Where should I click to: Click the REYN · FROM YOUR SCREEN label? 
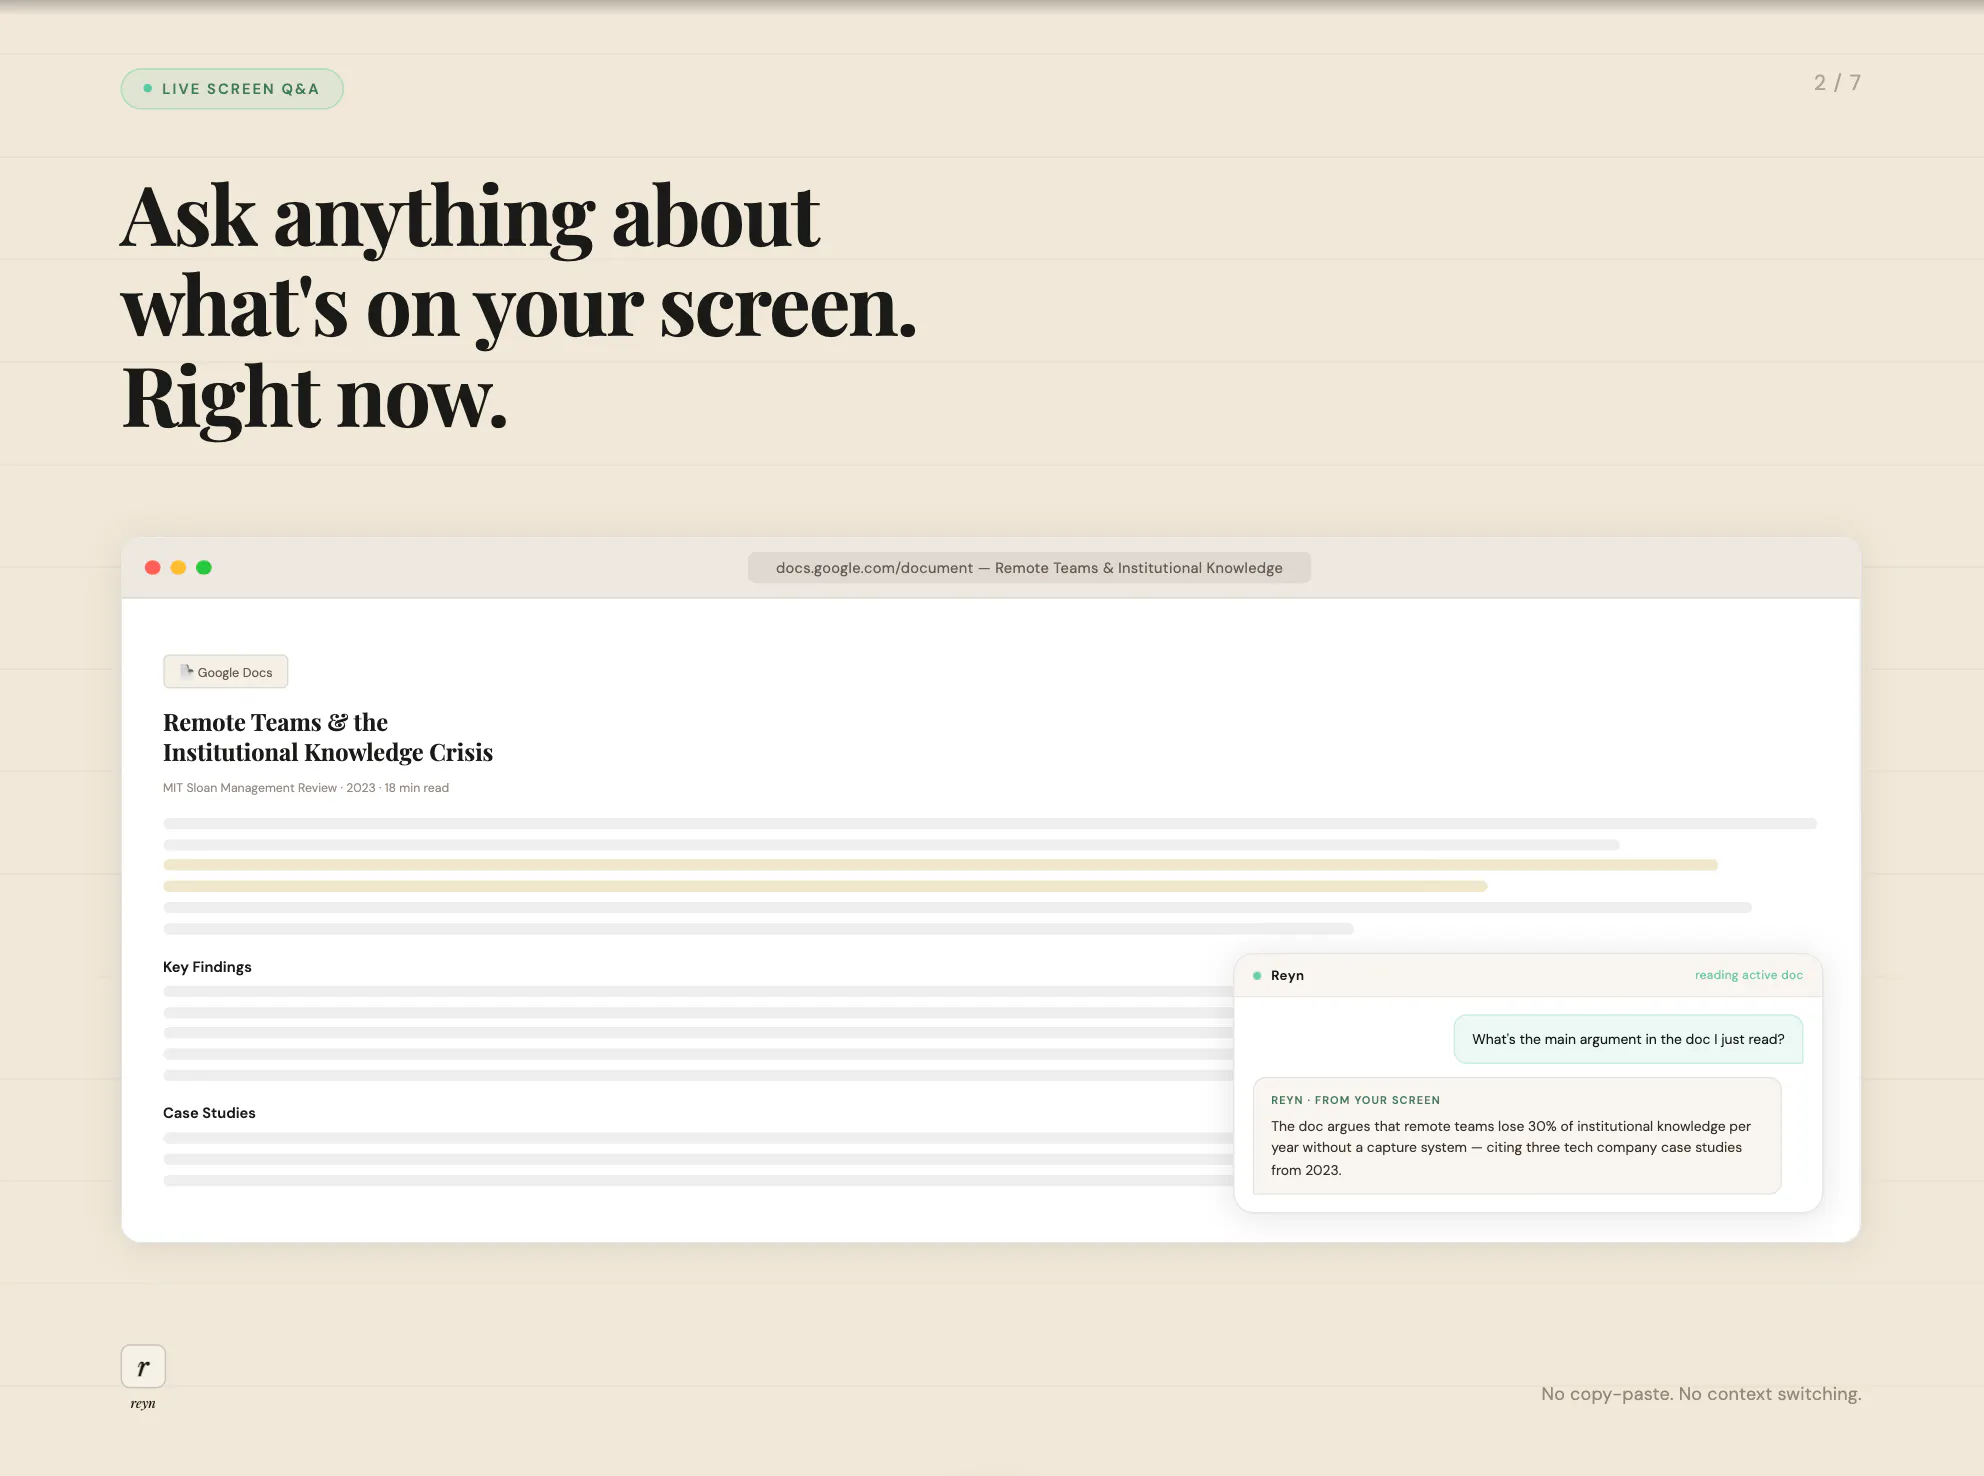pyautogui.click(x=1355, y=1100)
